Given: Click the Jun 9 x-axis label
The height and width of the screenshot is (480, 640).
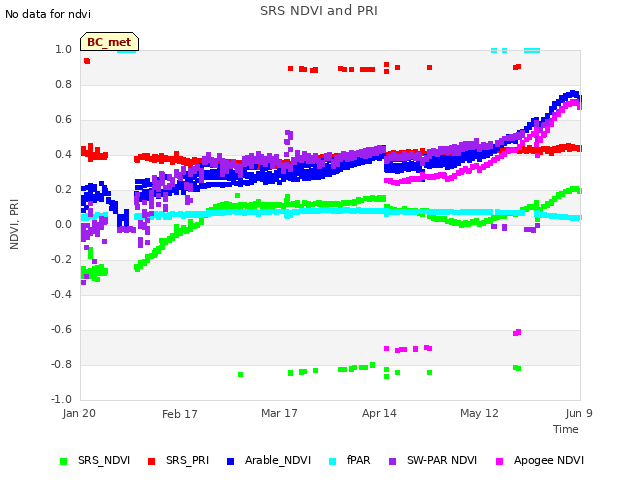Looking at the screenshot, I should click(x=579, y=413).
